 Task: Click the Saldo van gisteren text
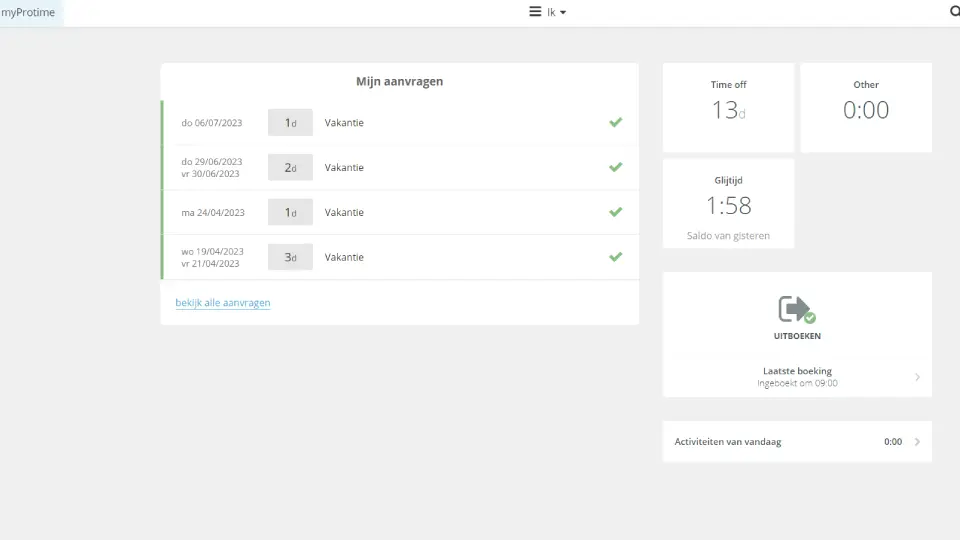tap(729, 236)
